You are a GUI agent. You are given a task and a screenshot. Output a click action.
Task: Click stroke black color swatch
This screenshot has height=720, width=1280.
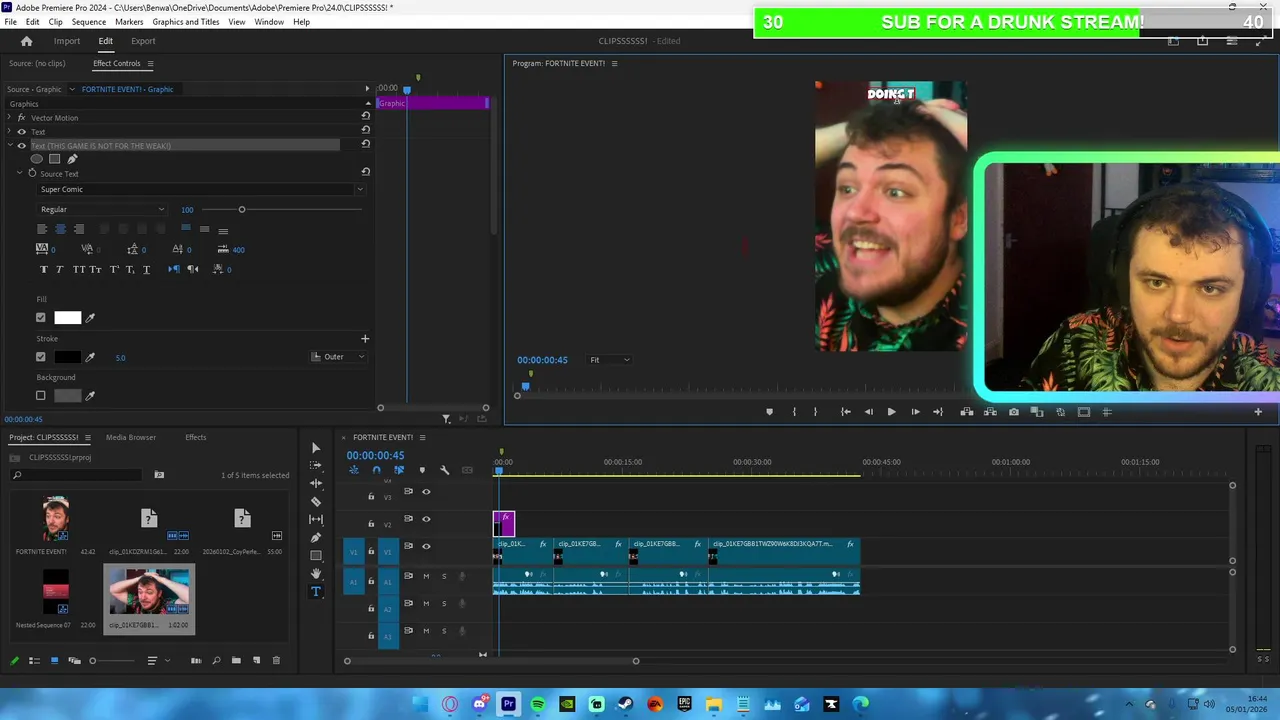tap(68, 357)
